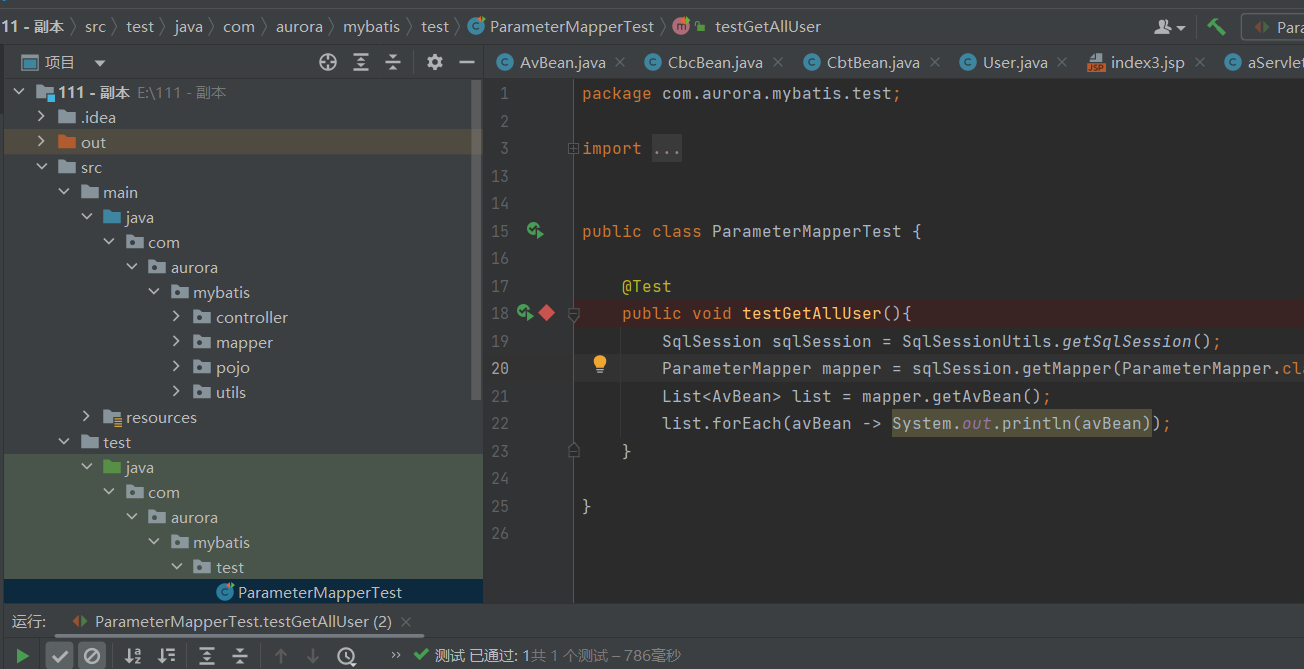Screen dimensions: 1304x669
Task: Expand the folded import block
Action: point(573,148)
